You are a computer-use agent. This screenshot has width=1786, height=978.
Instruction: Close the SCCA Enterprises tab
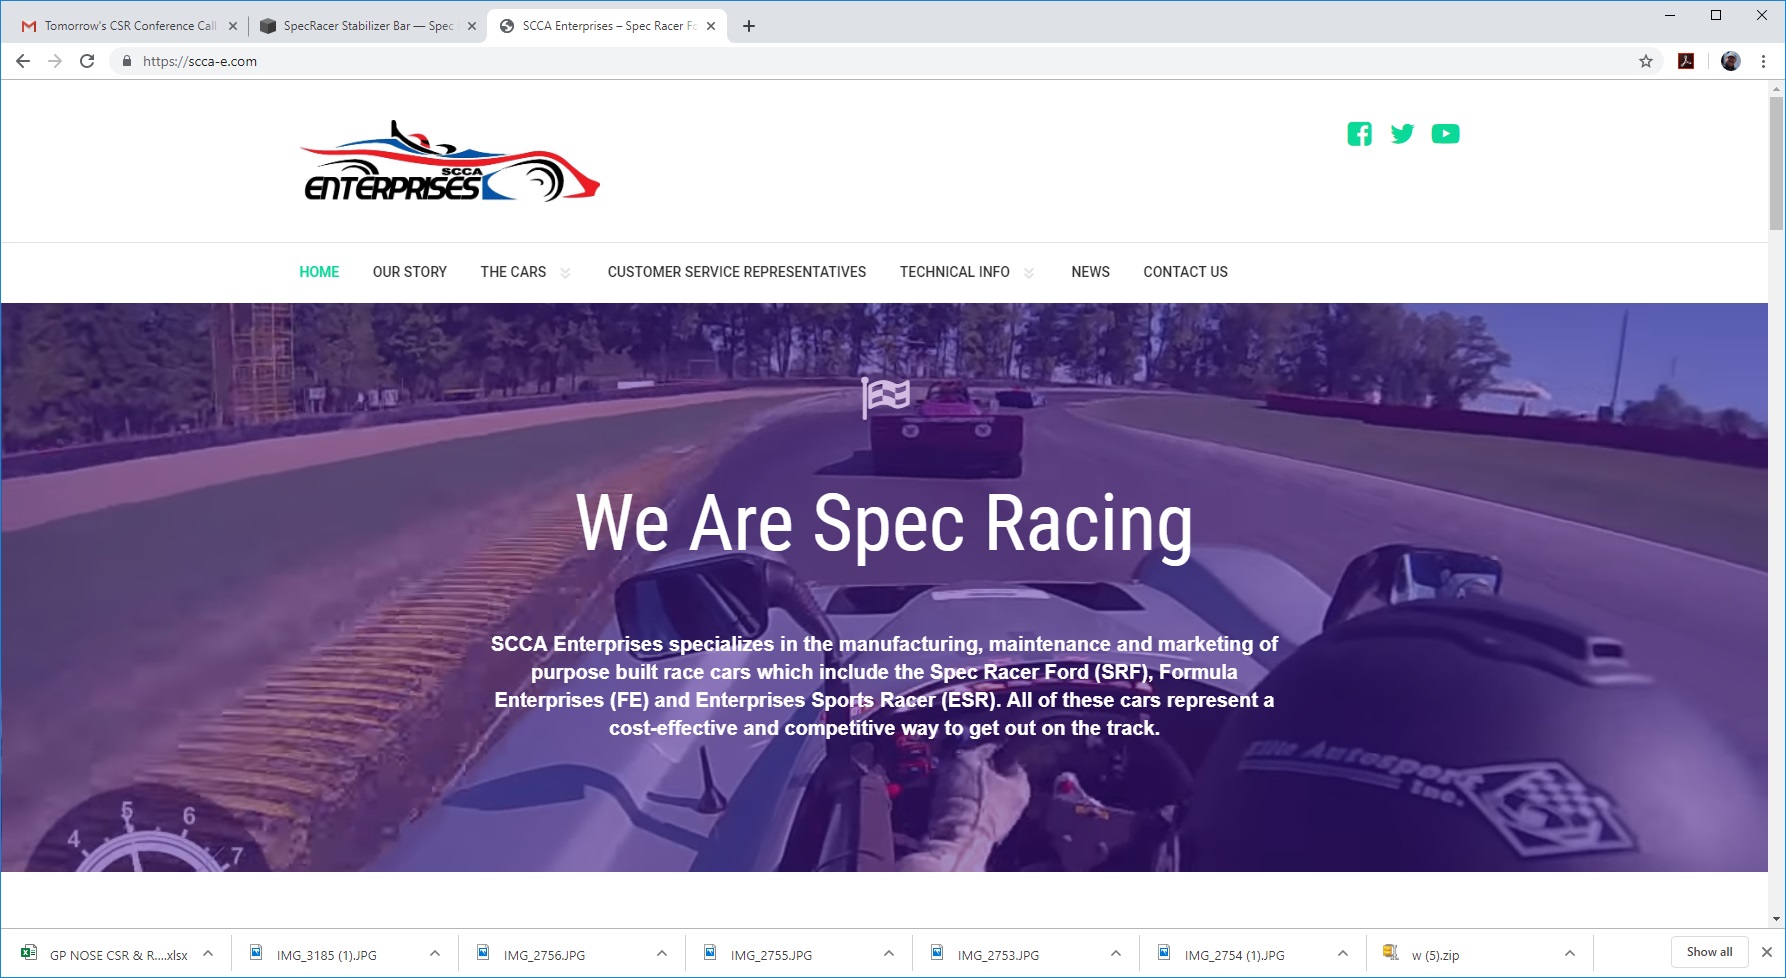711,26
